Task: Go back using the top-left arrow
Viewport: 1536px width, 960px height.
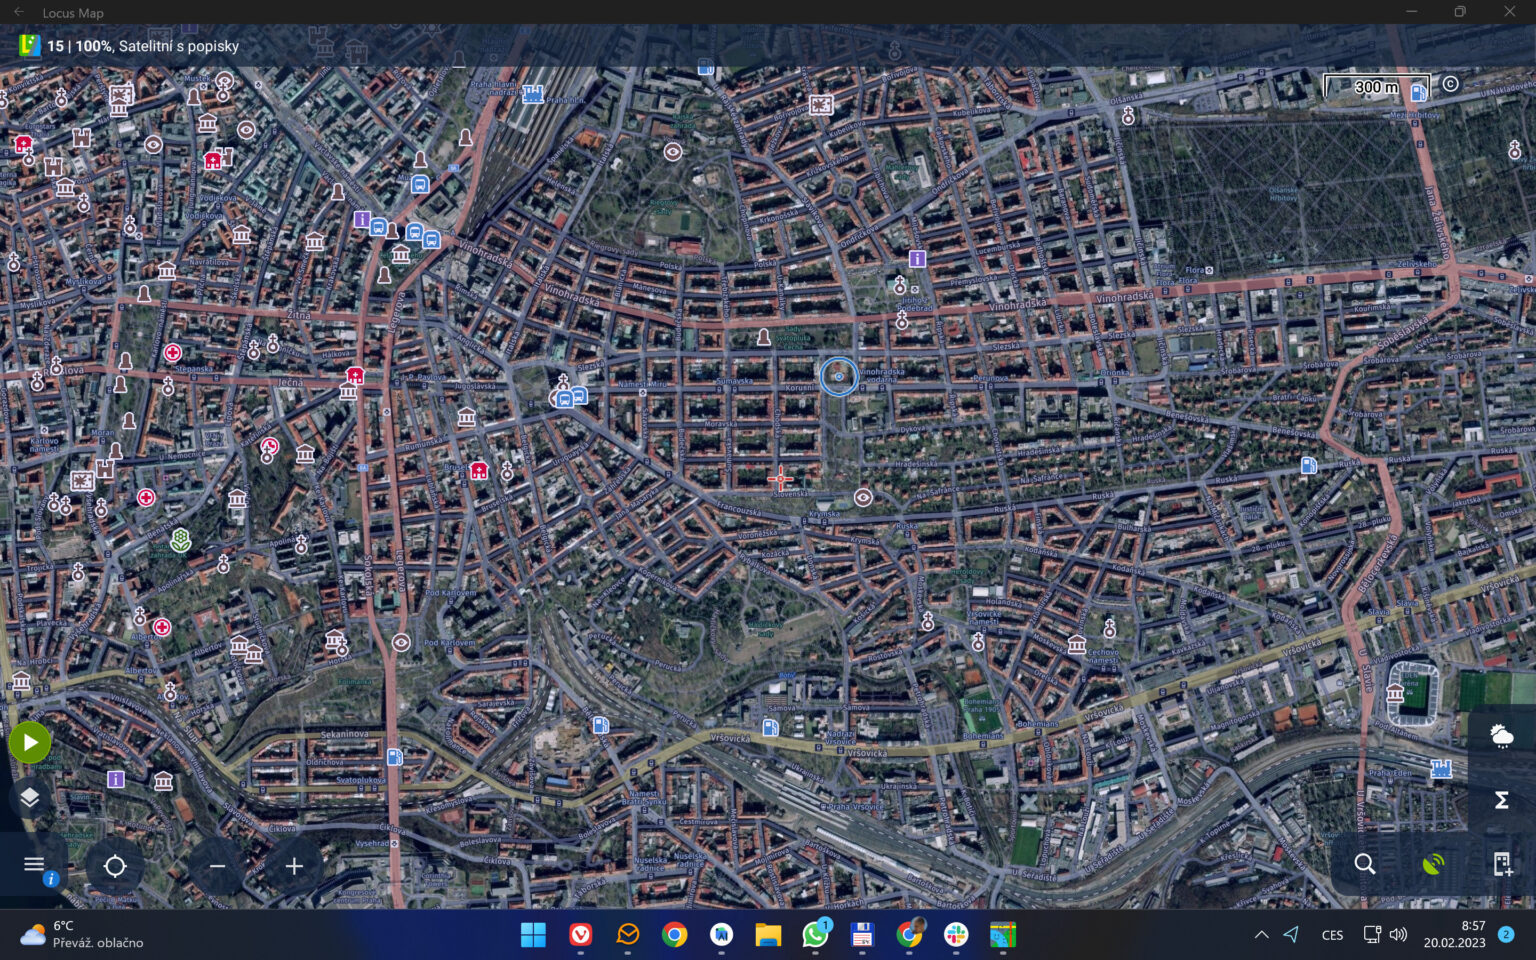Action: (18, 12)
